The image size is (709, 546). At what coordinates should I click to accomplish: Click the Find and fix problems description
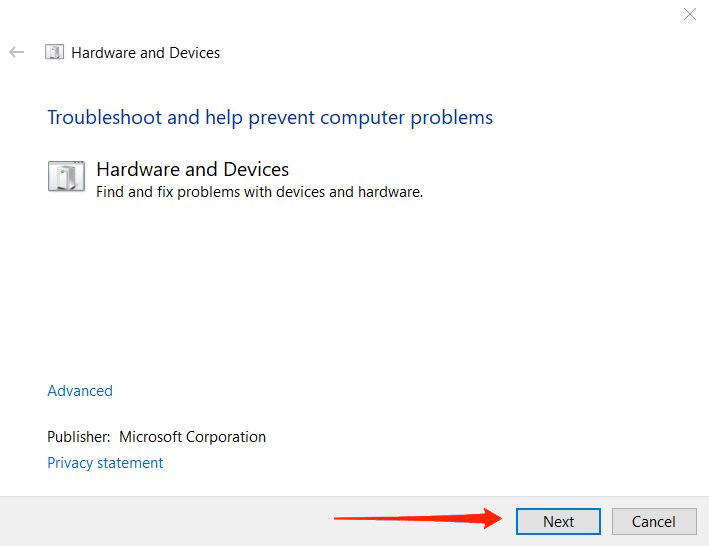tap(260, 192)
